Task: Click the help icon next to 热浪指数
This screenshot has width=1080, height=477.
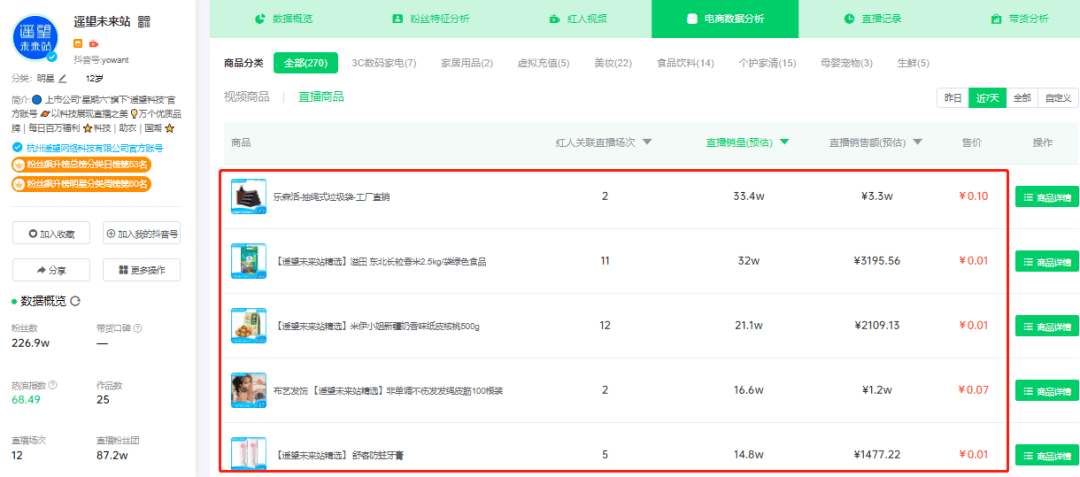Action: tap(53, 385)
